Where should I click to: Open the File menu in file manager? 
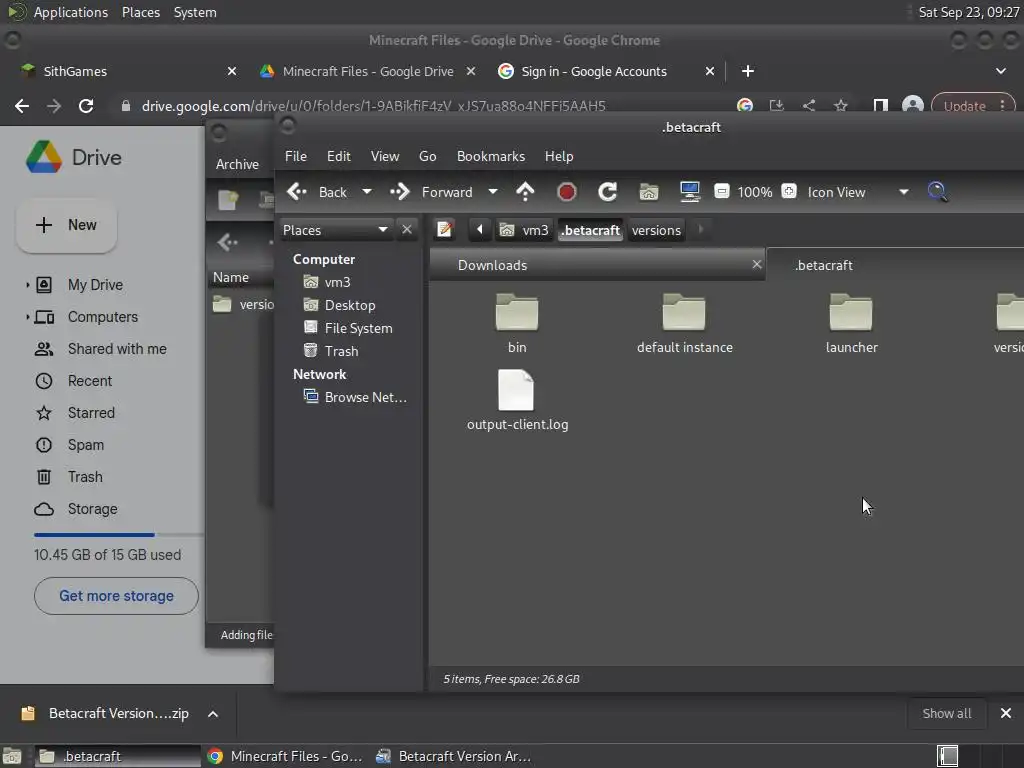pyautogui.click(x=296, y=156)
